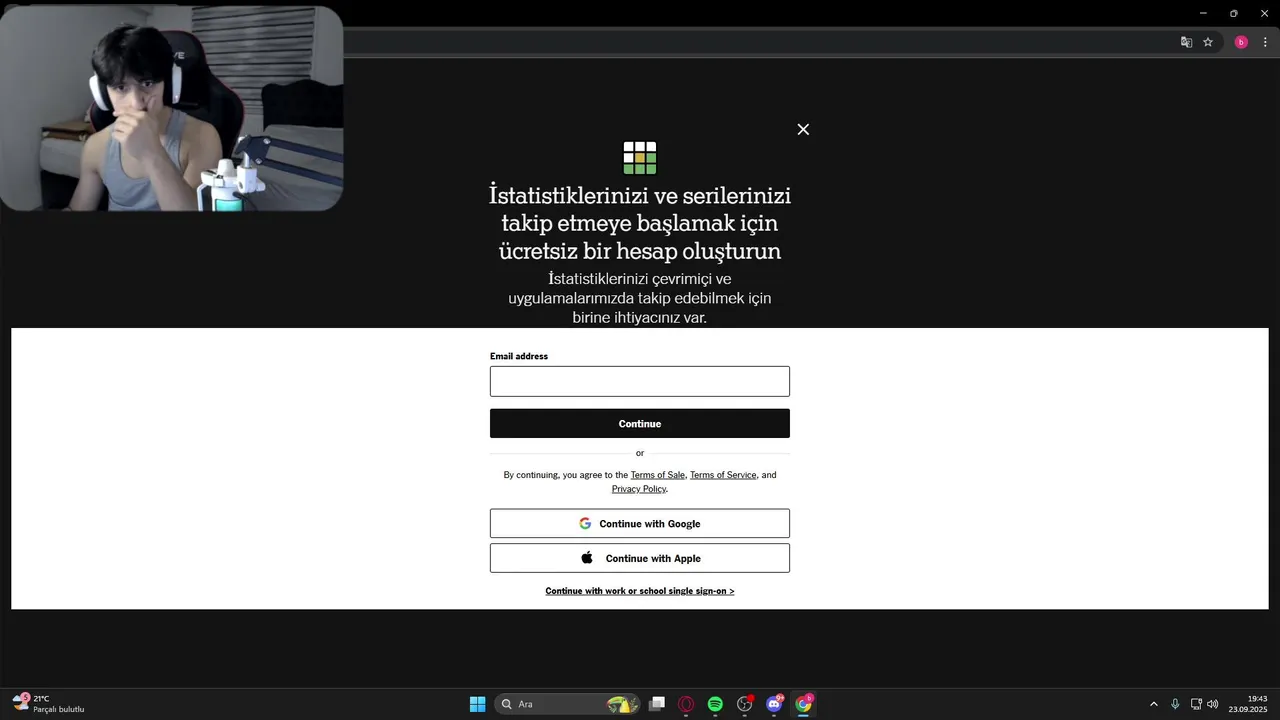The height and width of the screenshot is (720, 1280).
Task: Restore down the Chrome window
Action: tap(1233, 13)
